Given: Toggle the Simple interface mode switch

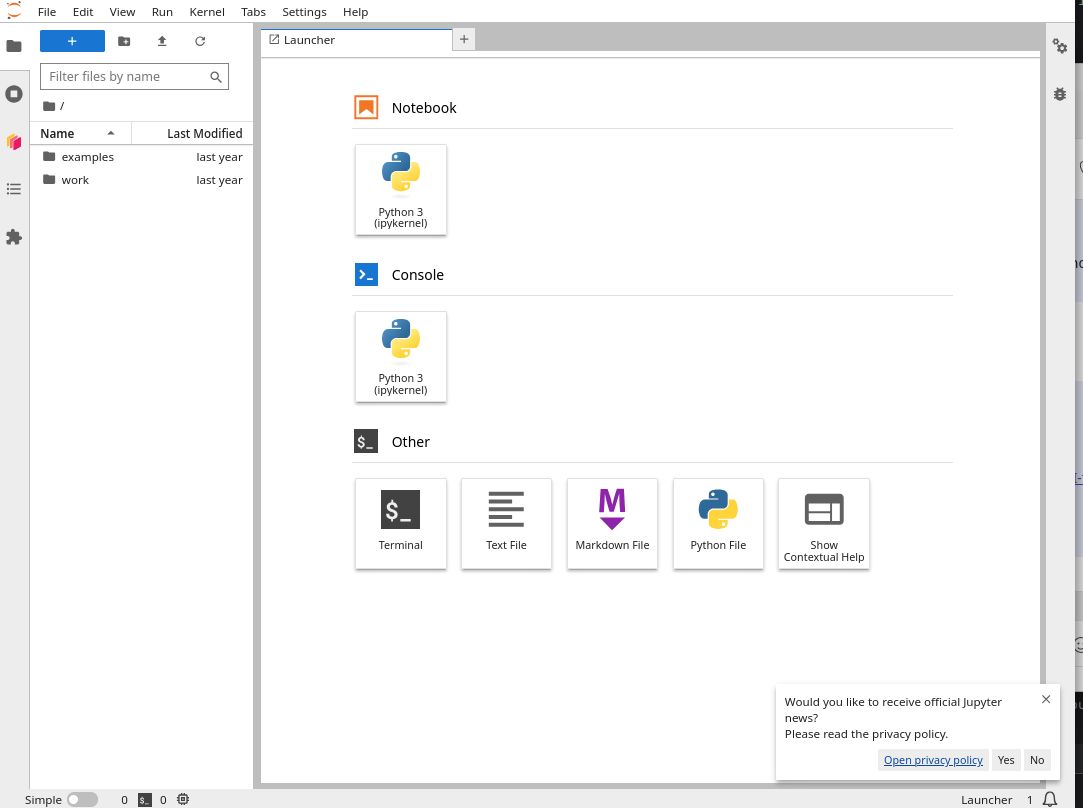Looking at the screenshot, I should (82, 799).
